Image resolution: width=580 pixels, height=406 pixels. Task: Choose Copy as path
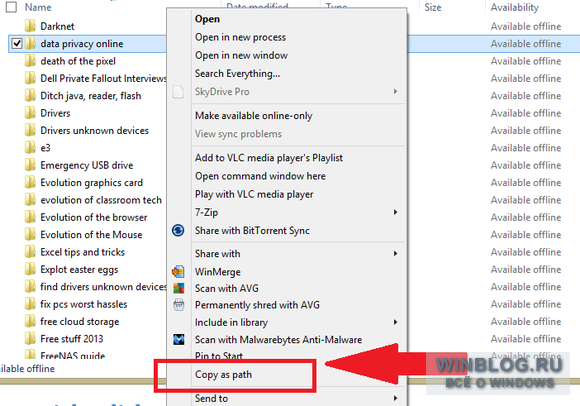[x=223, y=375]
